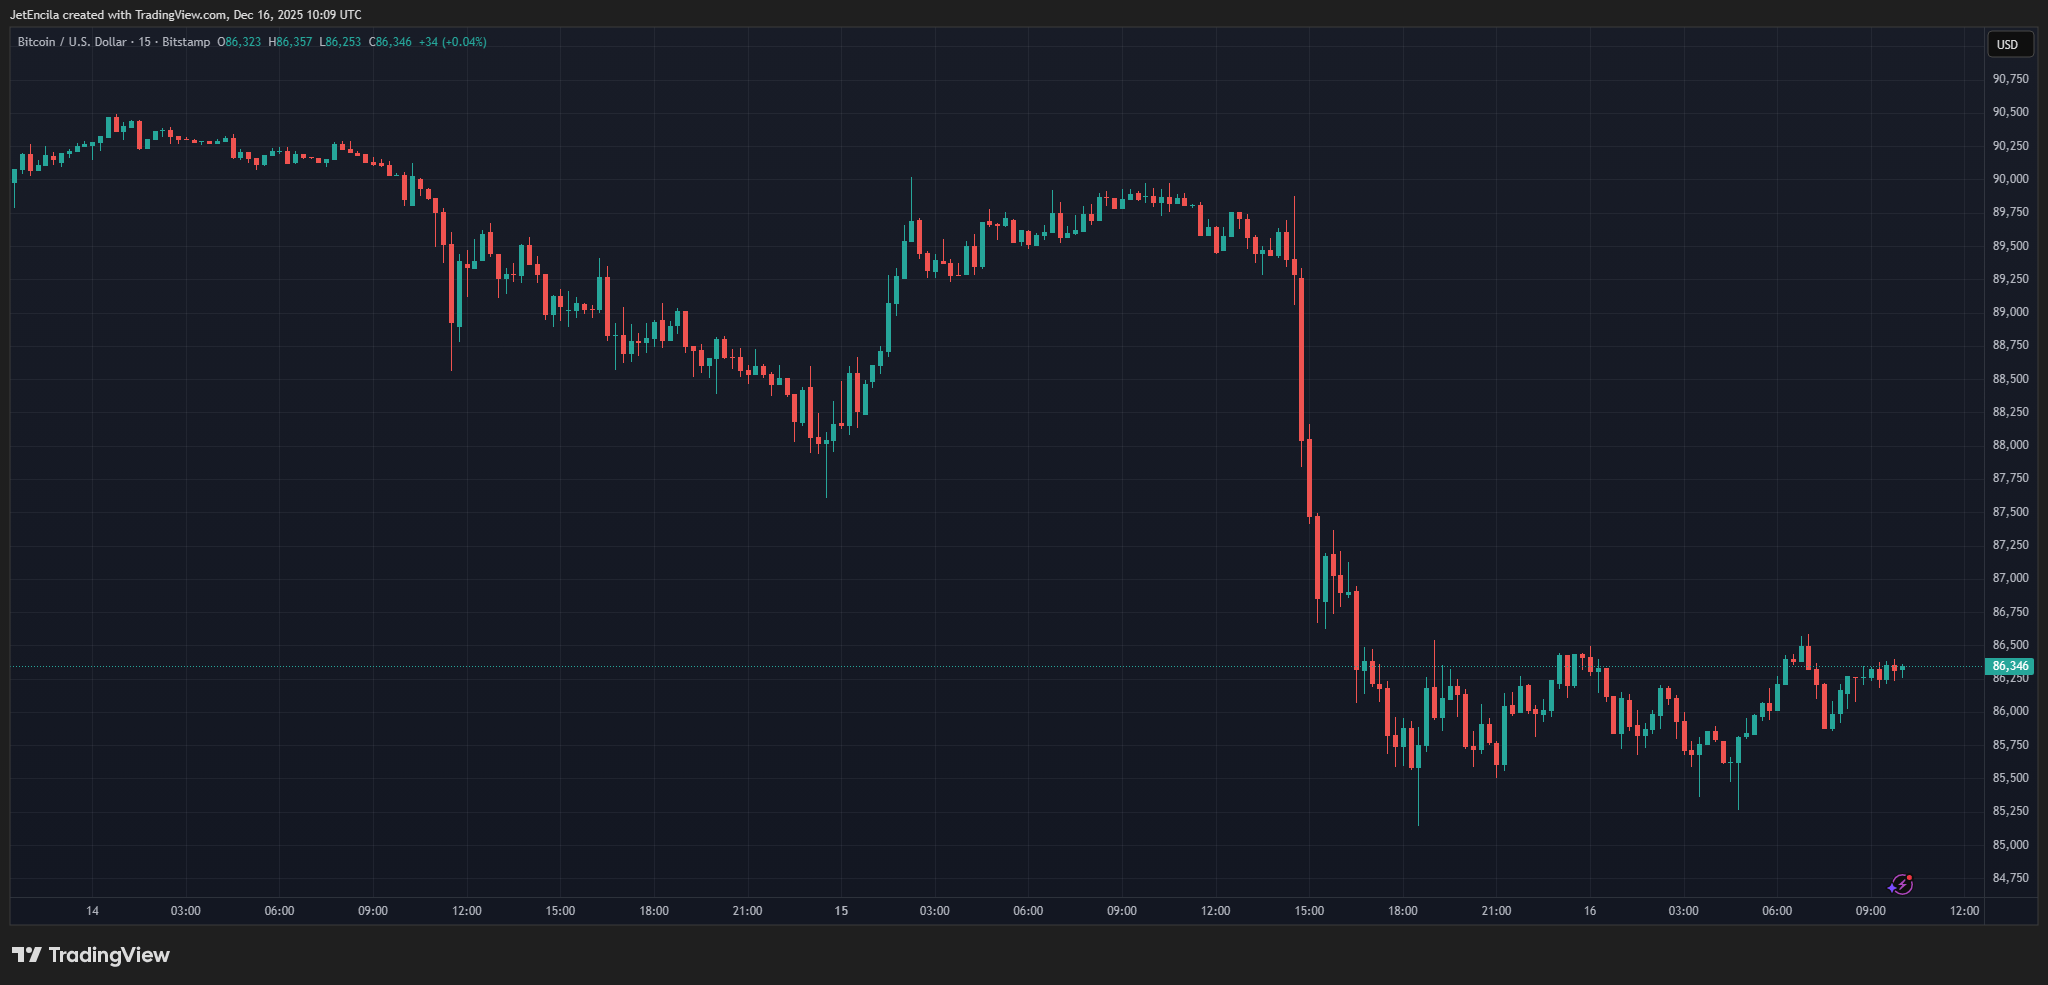
Task: Click the date 15 on time axis
Action: [x=841, y=911]
